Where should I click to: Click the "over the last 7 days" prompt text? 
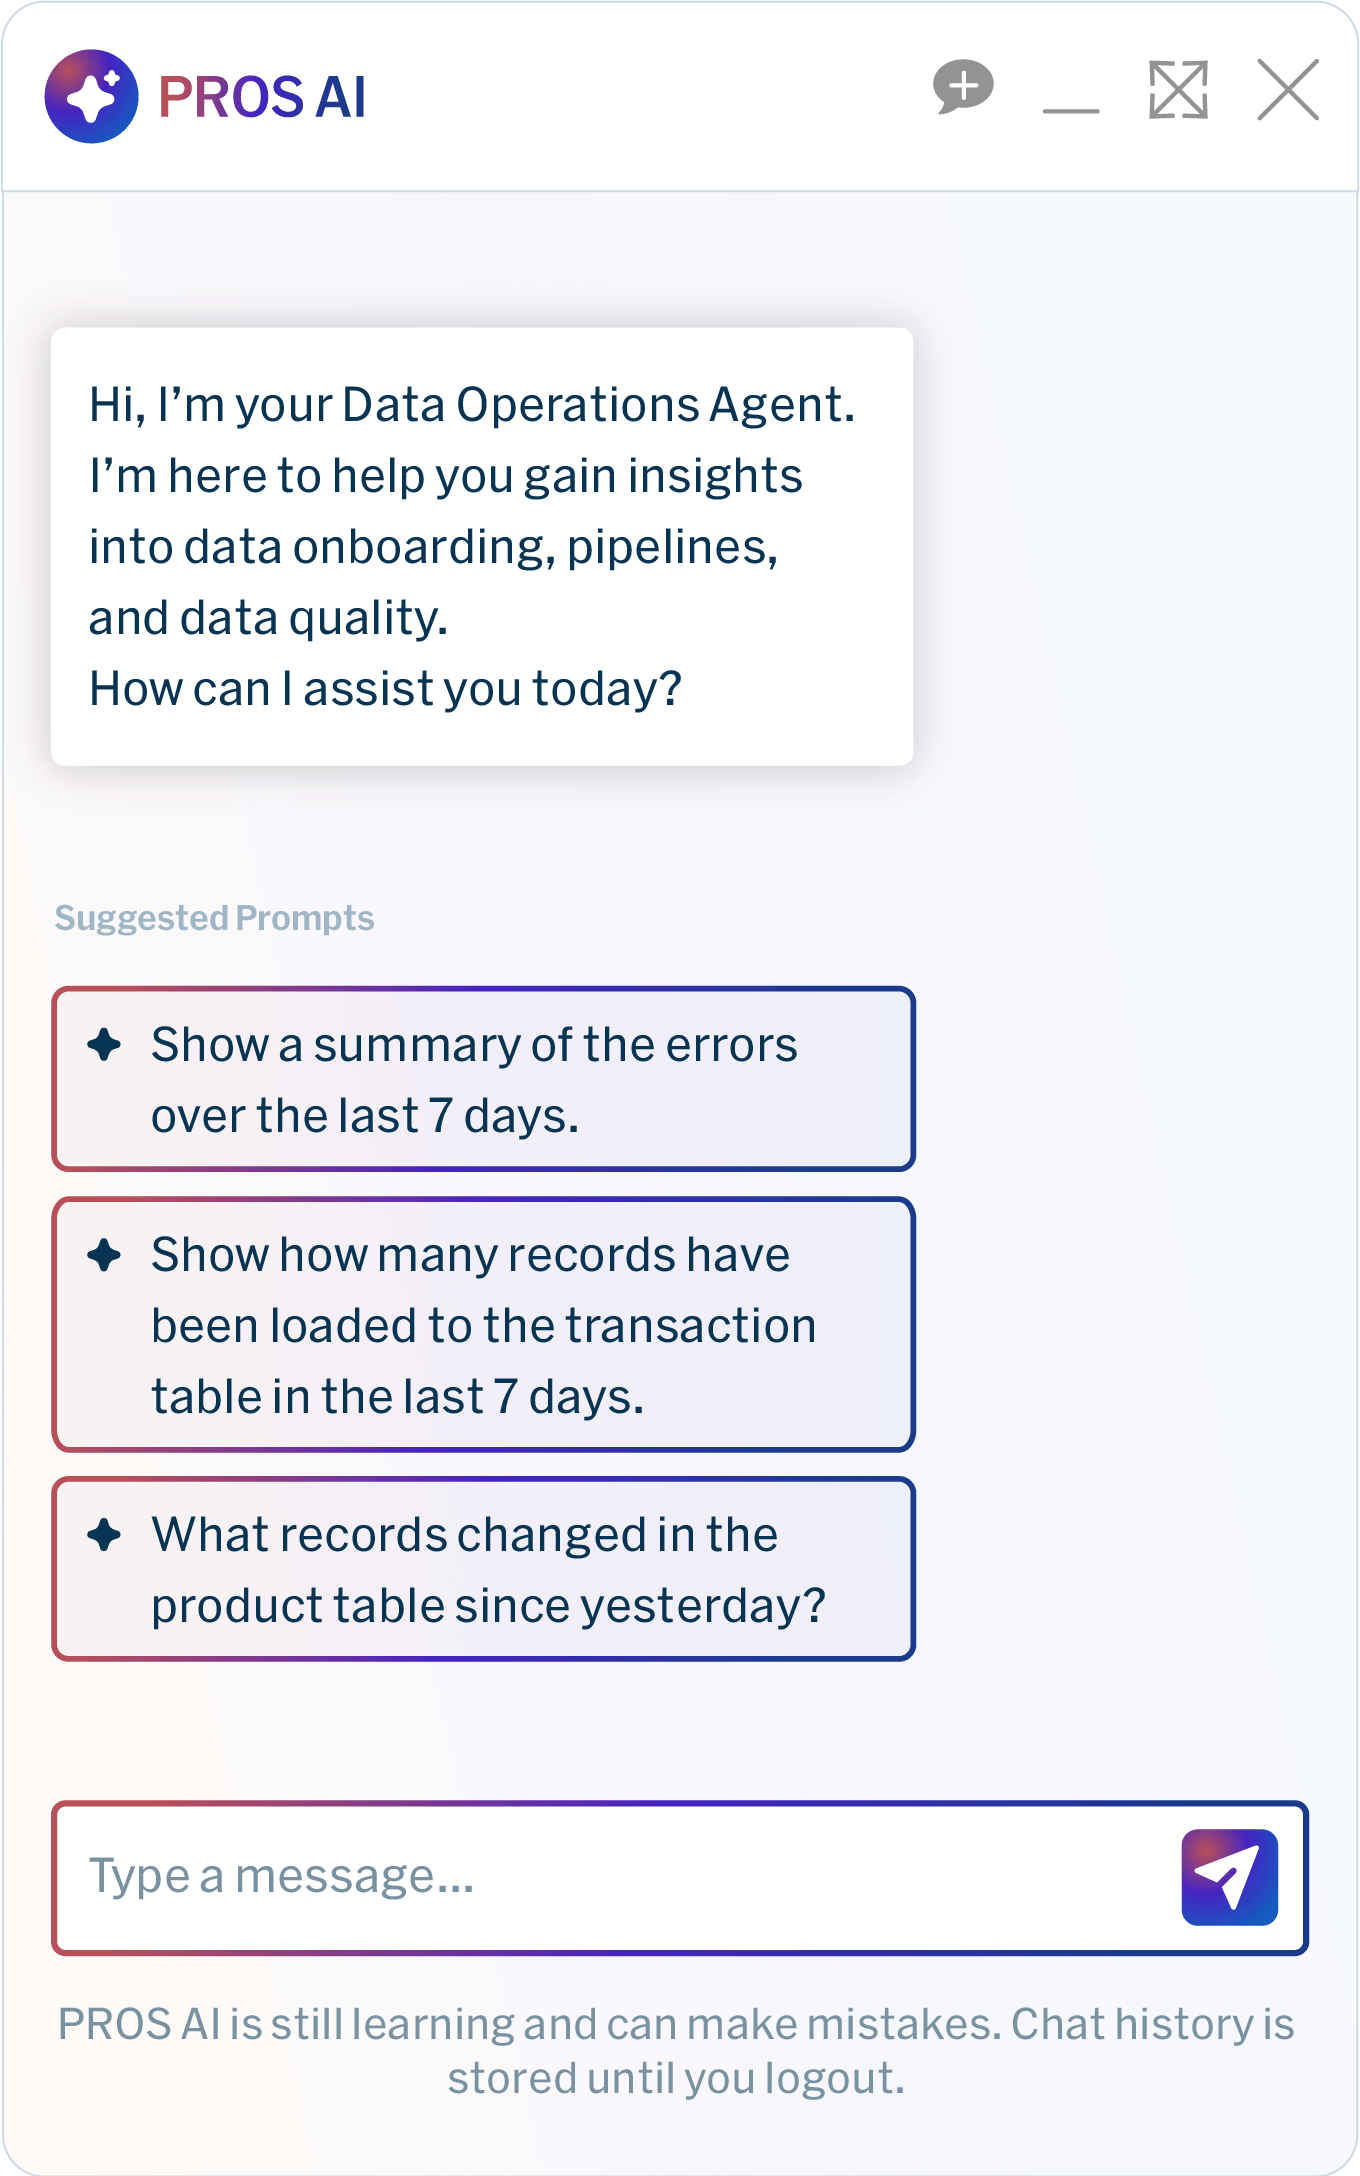[365, 1116]
